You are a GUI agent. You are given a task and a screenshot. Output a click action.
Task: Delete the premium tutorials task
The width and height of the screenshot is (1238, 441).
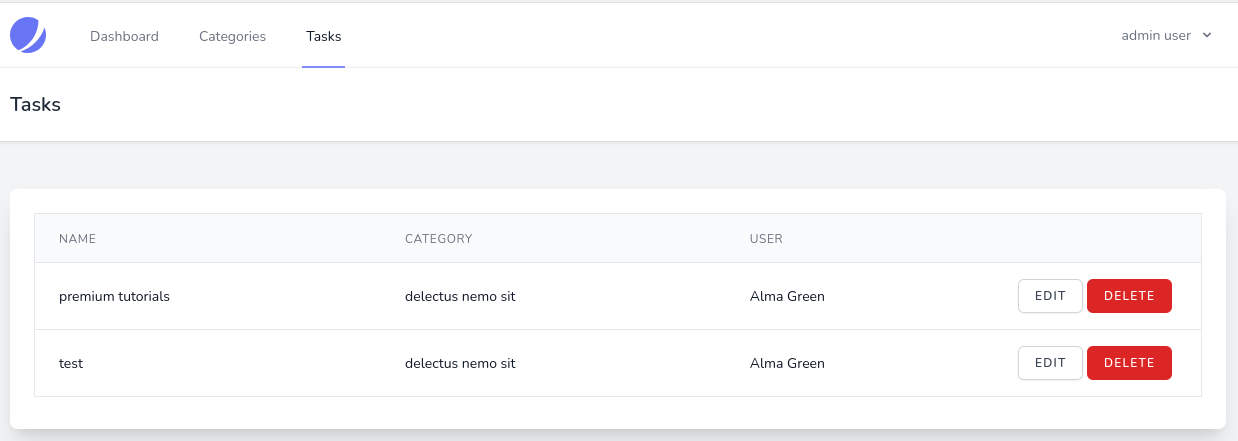click(x=1129, y=296)
